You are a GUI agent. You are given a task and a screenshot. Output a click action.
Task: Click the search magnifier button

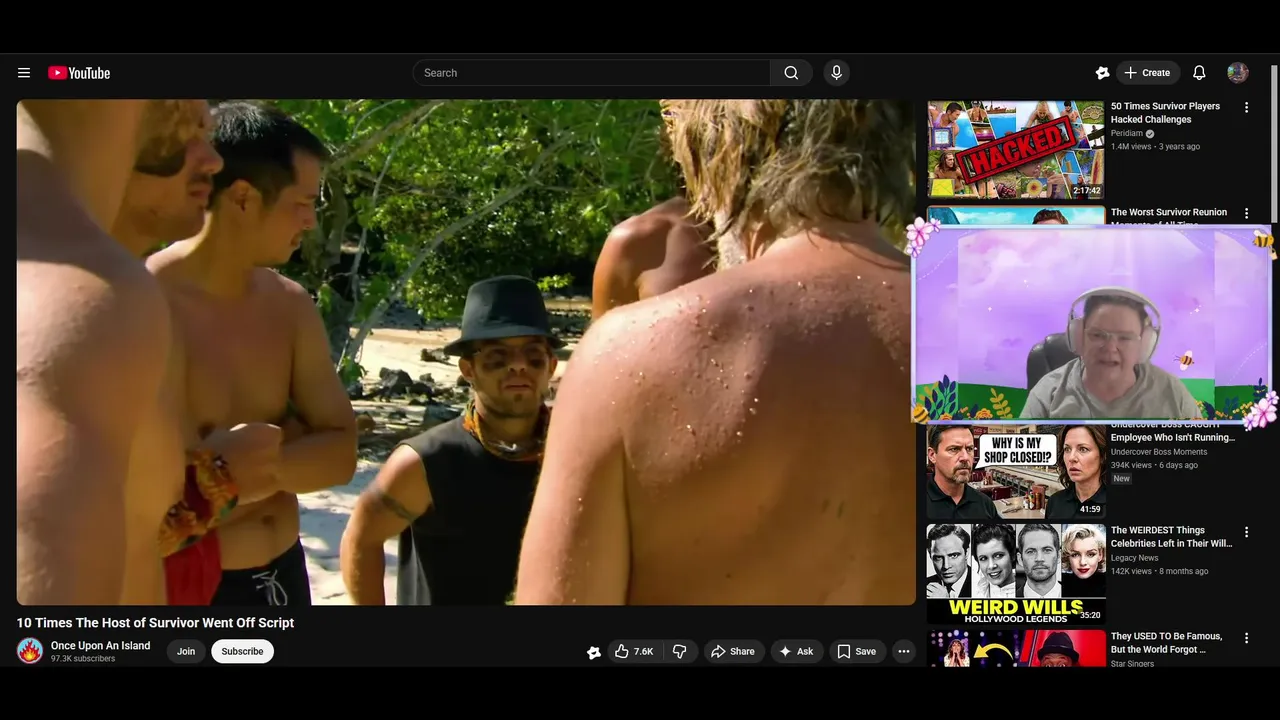point(791,73)
